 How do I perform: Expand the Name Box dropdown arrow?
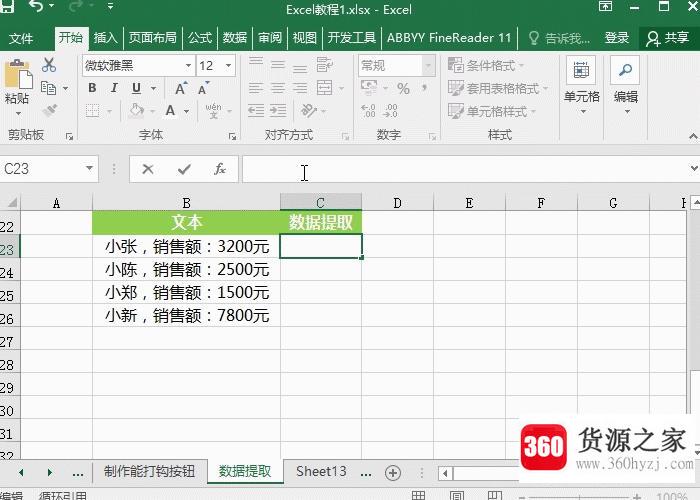coord(90,168)
